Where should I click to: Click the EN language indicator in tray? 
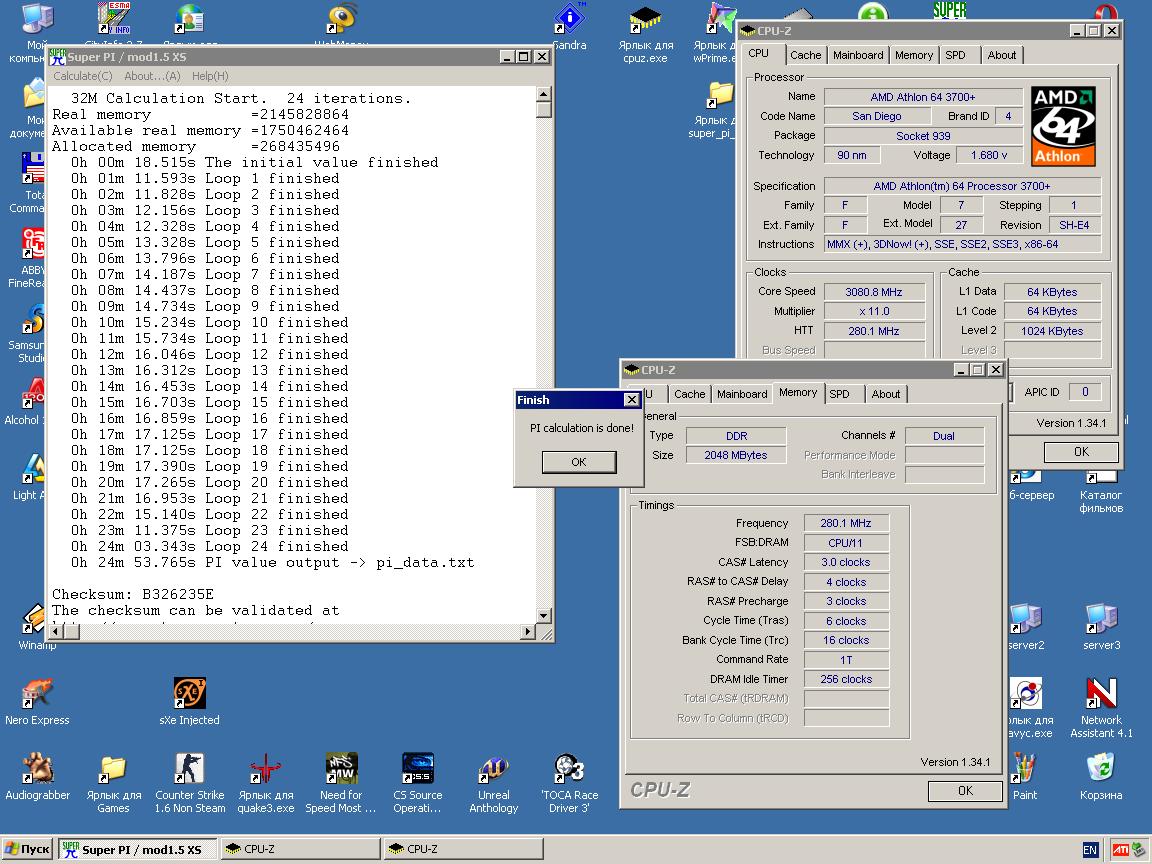[x=1090, y=850]
